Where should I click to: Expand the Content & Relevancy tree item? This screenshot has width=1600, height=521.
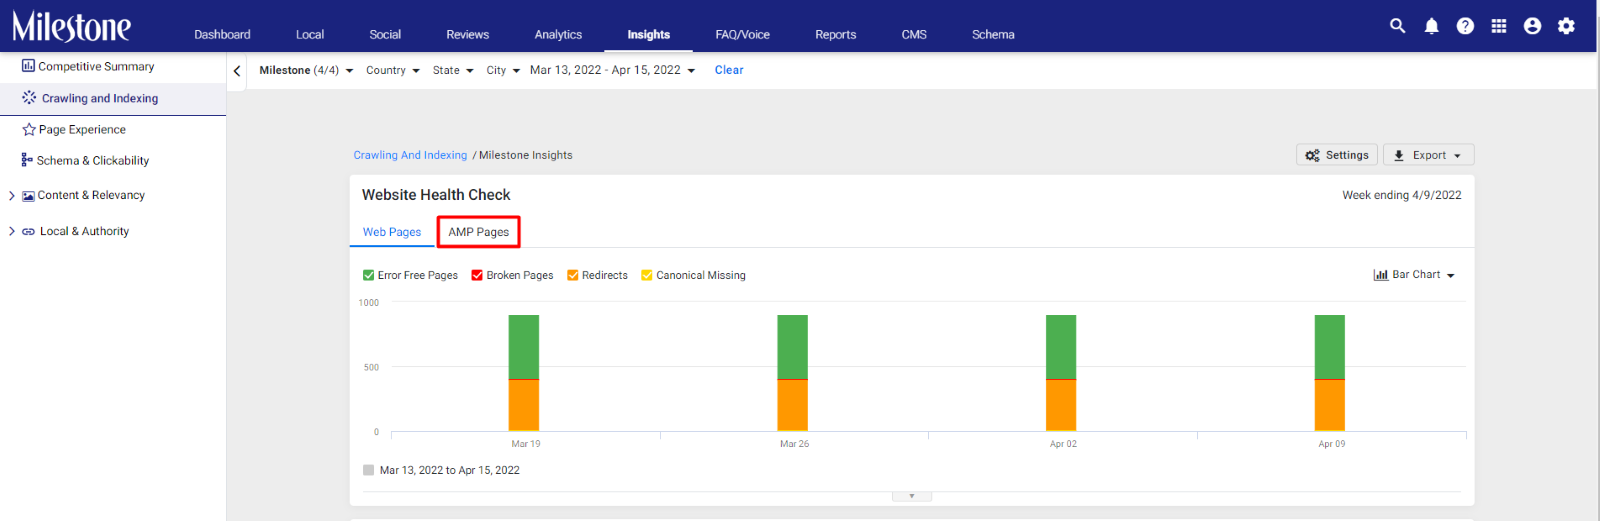coord(12,196)
